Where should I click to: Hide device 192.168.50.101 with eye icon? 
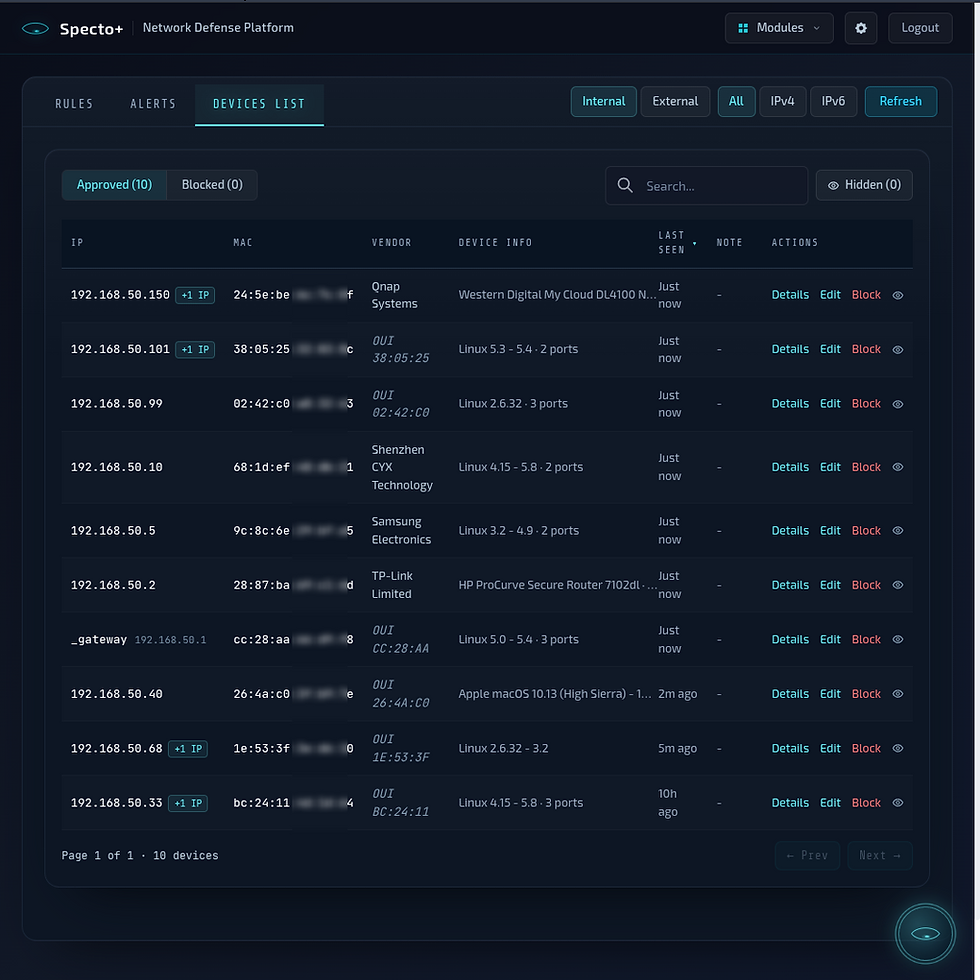(898, 349)
